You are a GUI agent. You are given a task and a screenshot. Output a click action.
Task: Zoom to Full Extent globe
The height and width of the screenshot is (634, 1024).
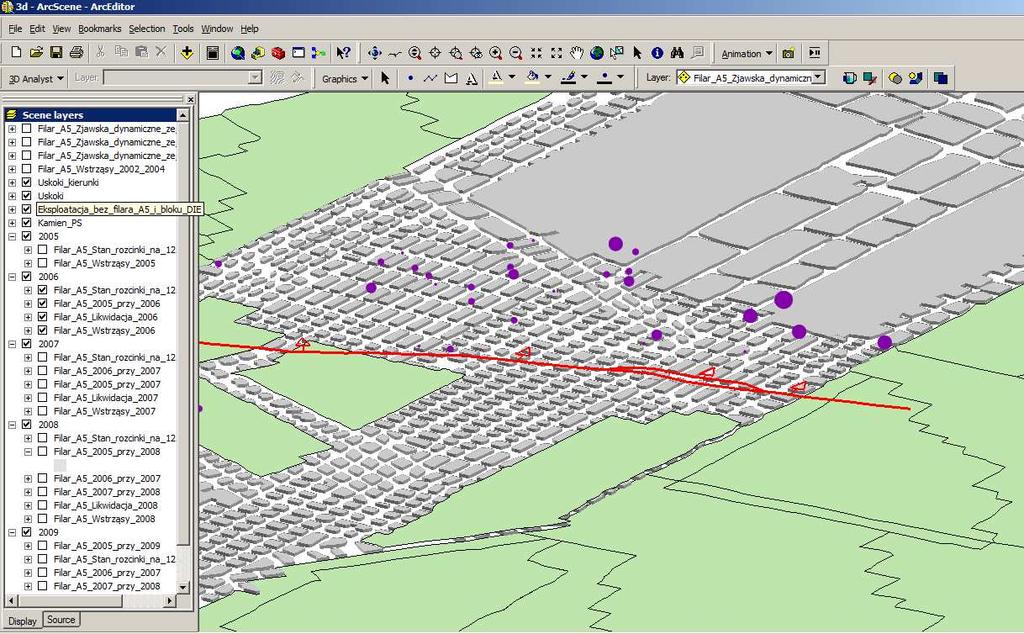click(x=597, y=53)
